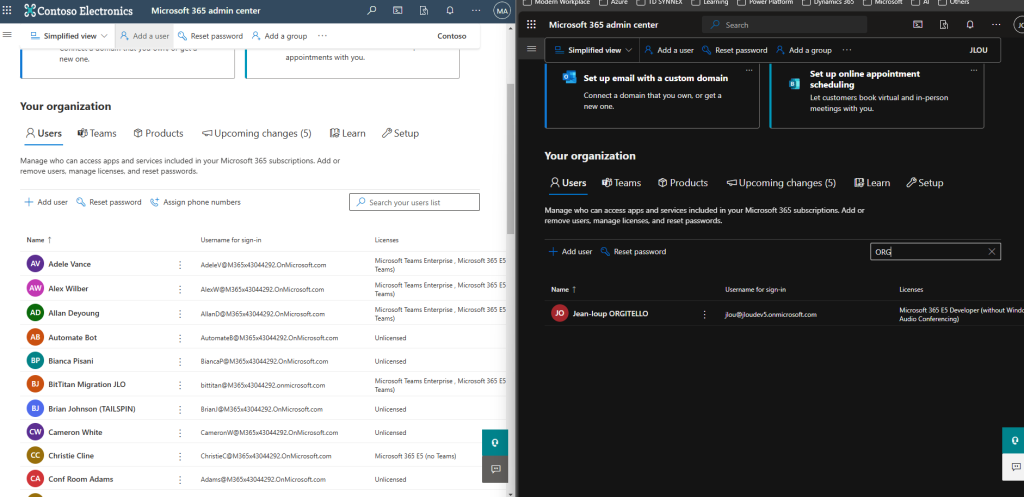Click document icon beside bell in dark window
The height and width of the screenshot is (497, 1024).
(944, 25)
